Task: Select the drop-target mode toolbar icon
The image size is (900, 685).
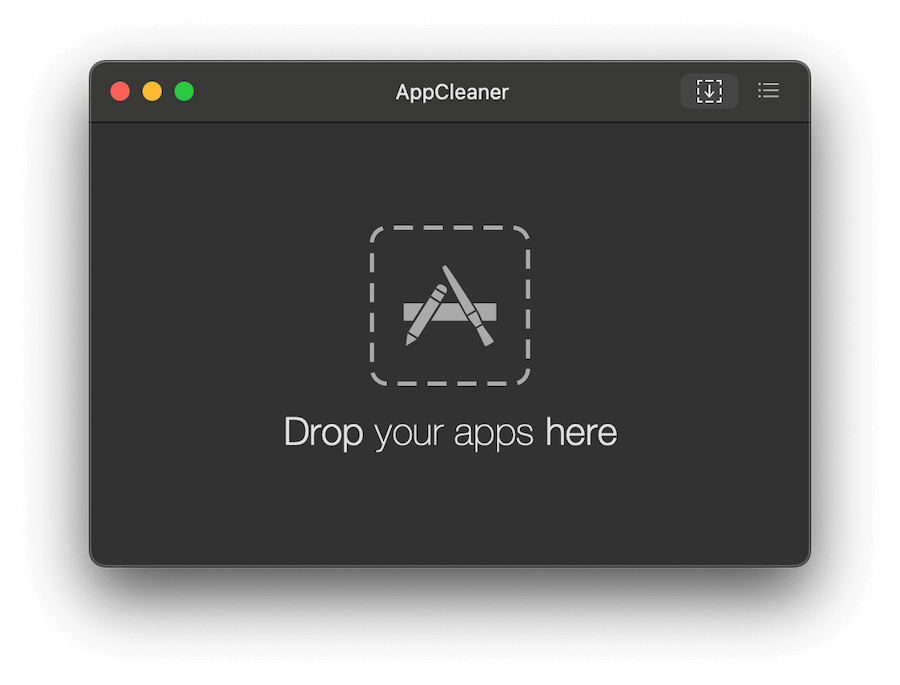Action: 709,91
